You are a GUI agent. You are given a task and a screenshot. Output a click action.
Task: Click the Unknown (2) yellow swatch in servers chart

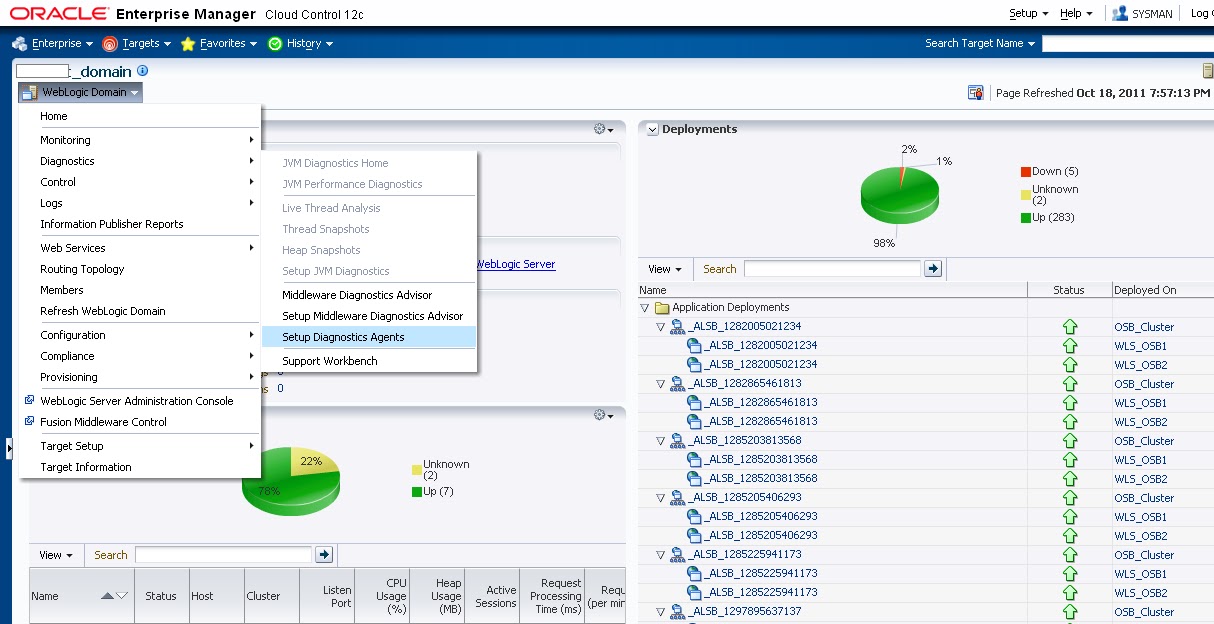[x=416, y=470]
